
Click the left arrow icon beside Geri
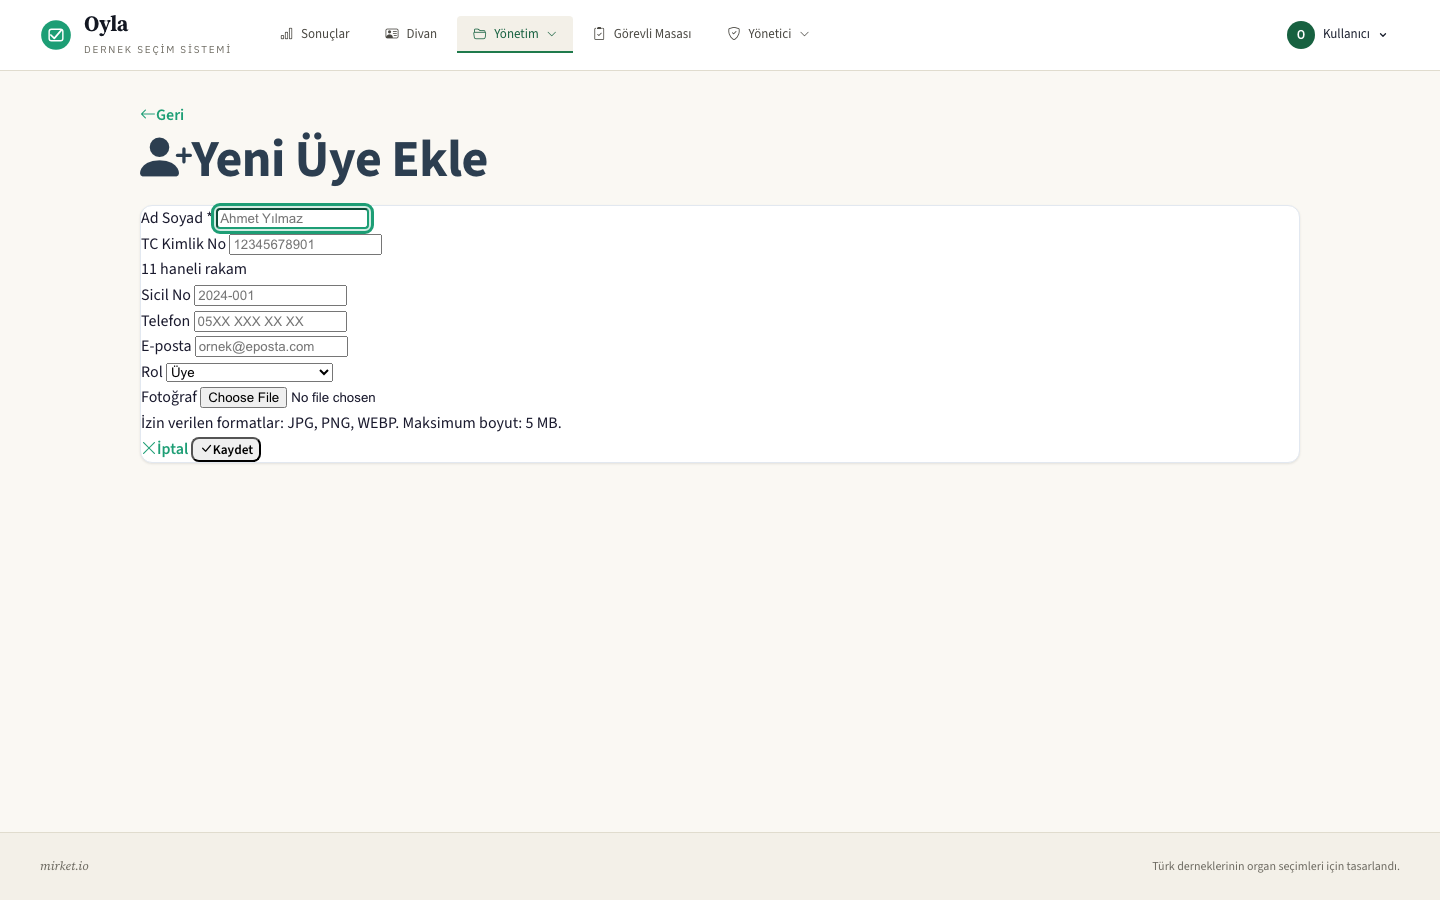(x=148, y=115)
